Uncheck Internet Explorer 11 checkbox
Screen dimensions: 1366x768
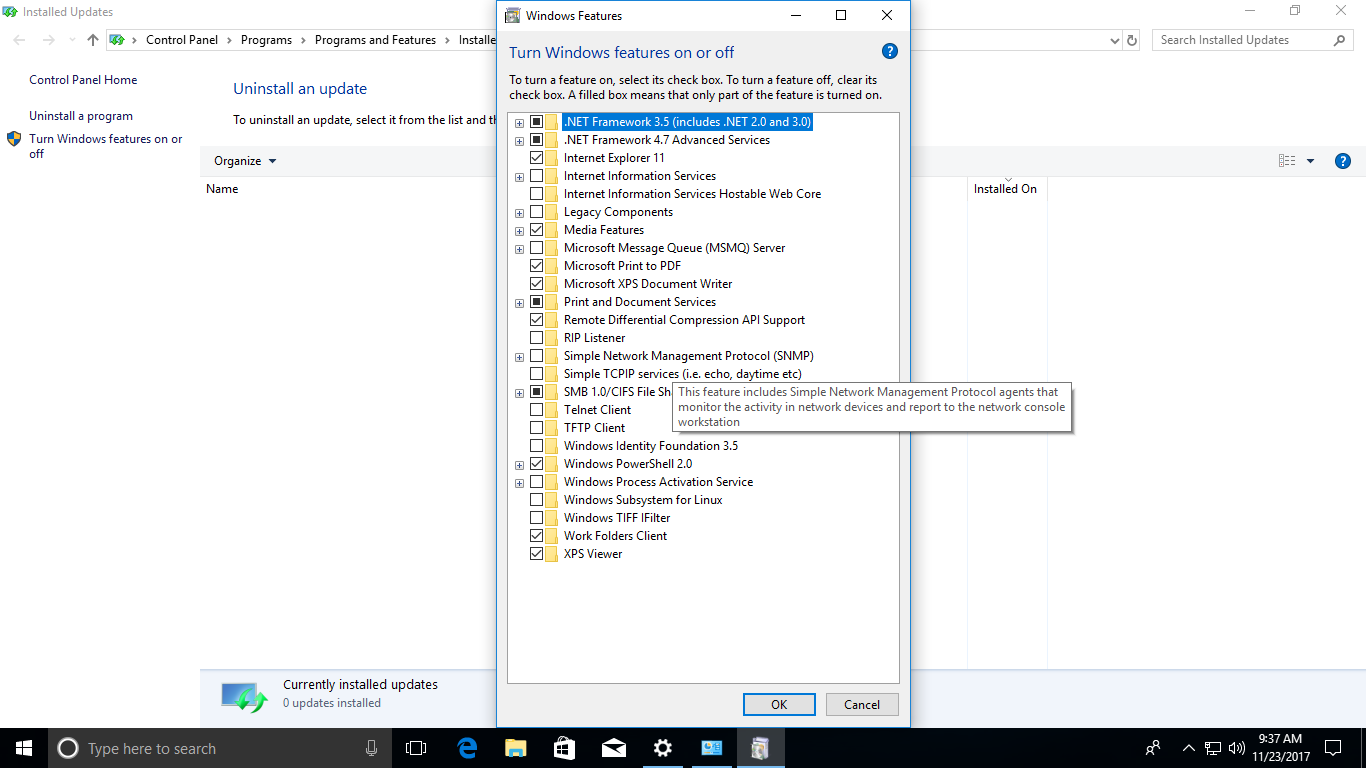click(x=537, y=158)
